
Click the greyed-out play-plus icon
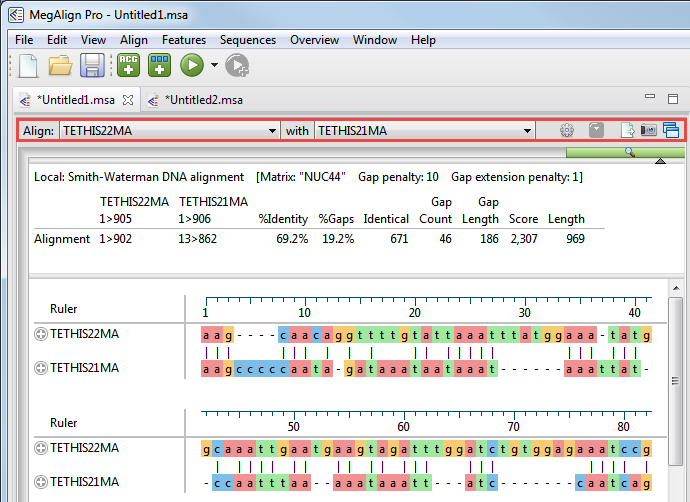coord(237,66)
